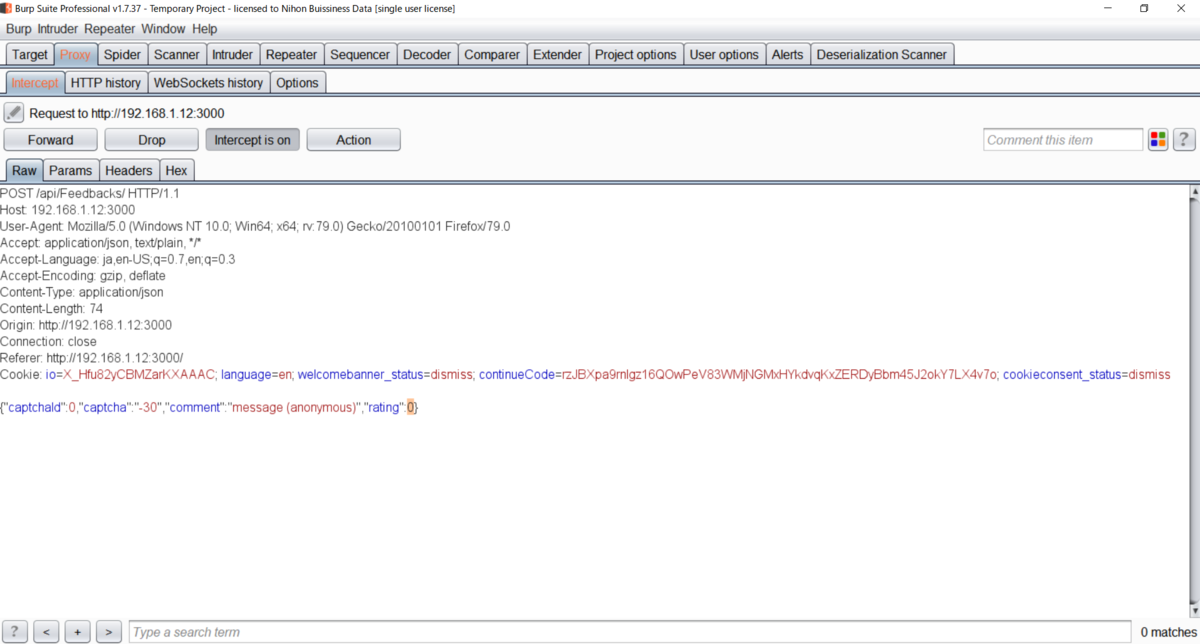Open the WebSockets history sub-tab

[208, 83]
